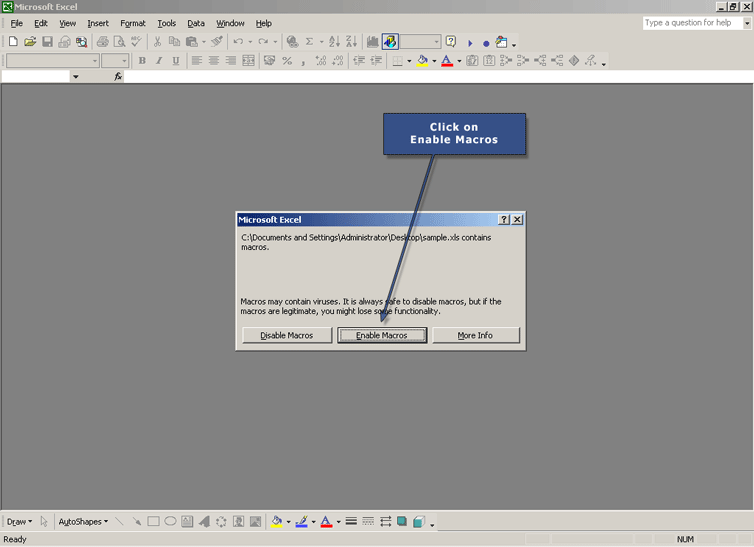
Task: Click the Merge and Center icon
Action: click(x=249, y=61)
